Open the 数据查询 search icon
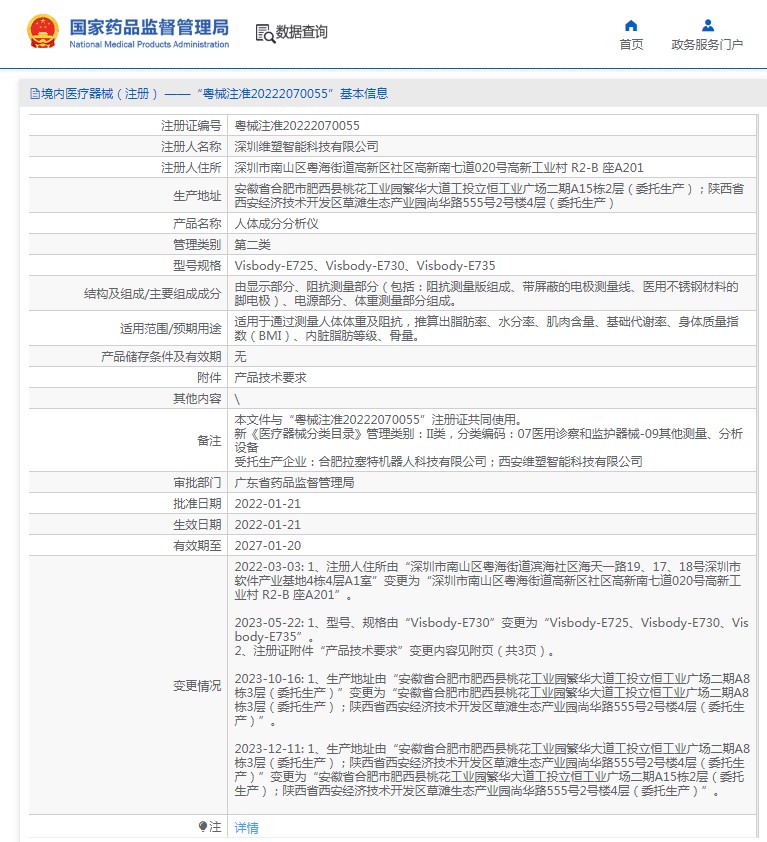The image size is (767, 842). [x=265, y=34]
